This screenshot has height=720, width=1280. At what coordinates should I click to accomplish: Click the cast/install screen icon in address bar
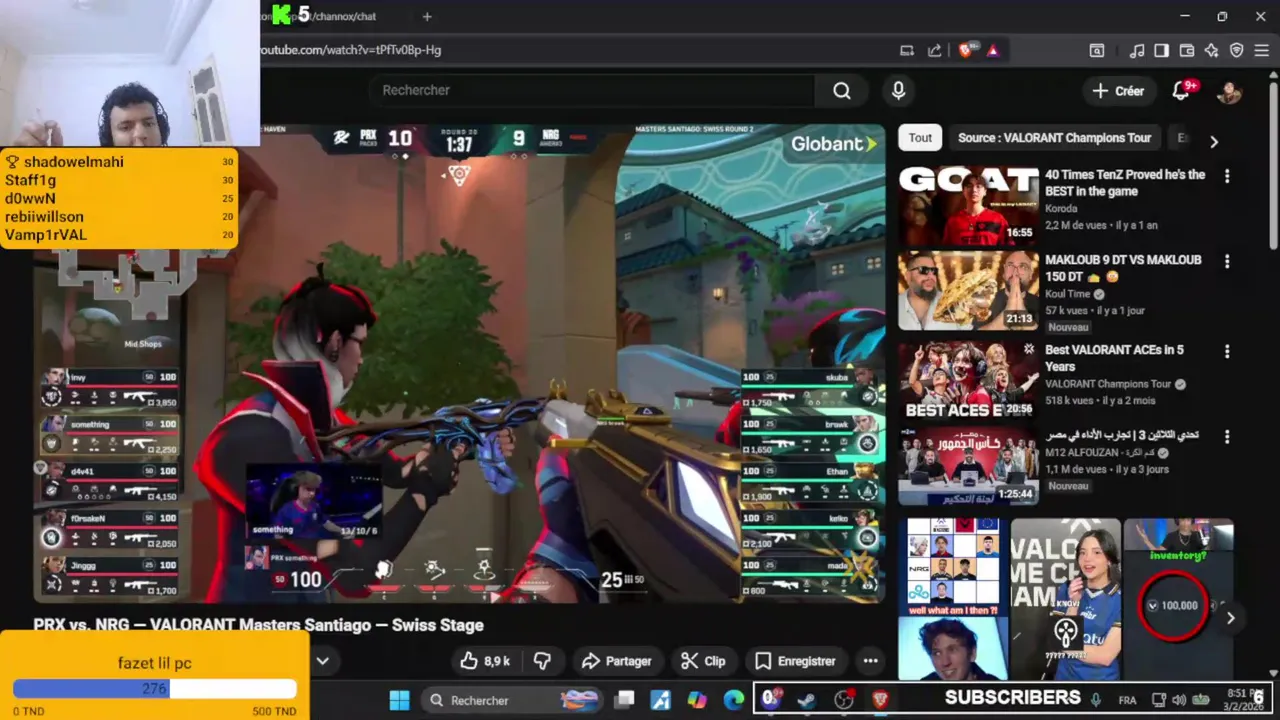point(907,50)
